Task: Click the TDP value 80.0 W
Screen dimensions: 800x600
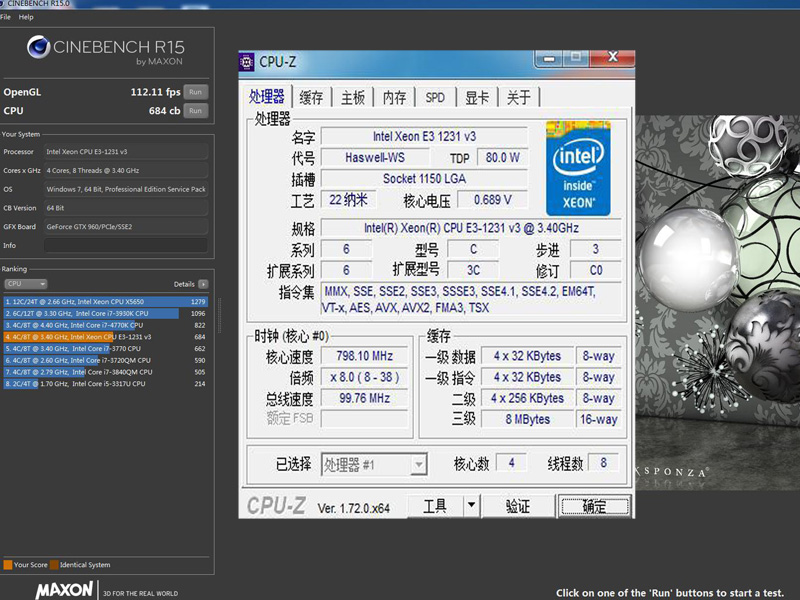Action: coord(503,157)
